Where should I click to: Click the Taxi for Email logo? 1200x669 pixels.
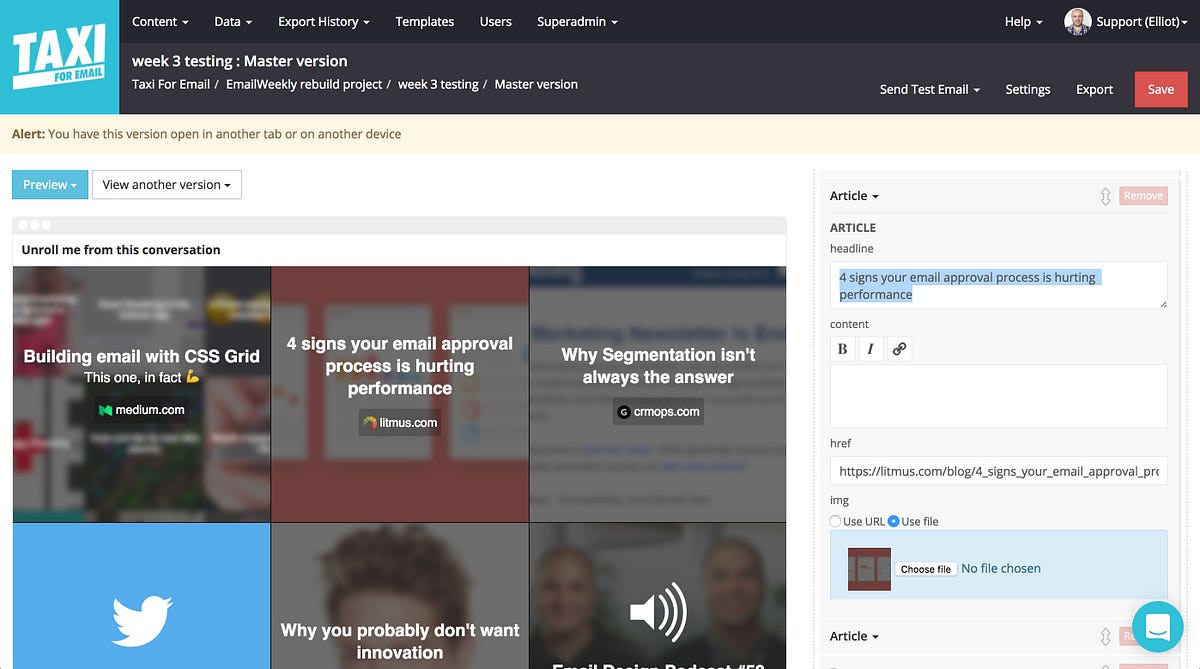coord(59,57)
